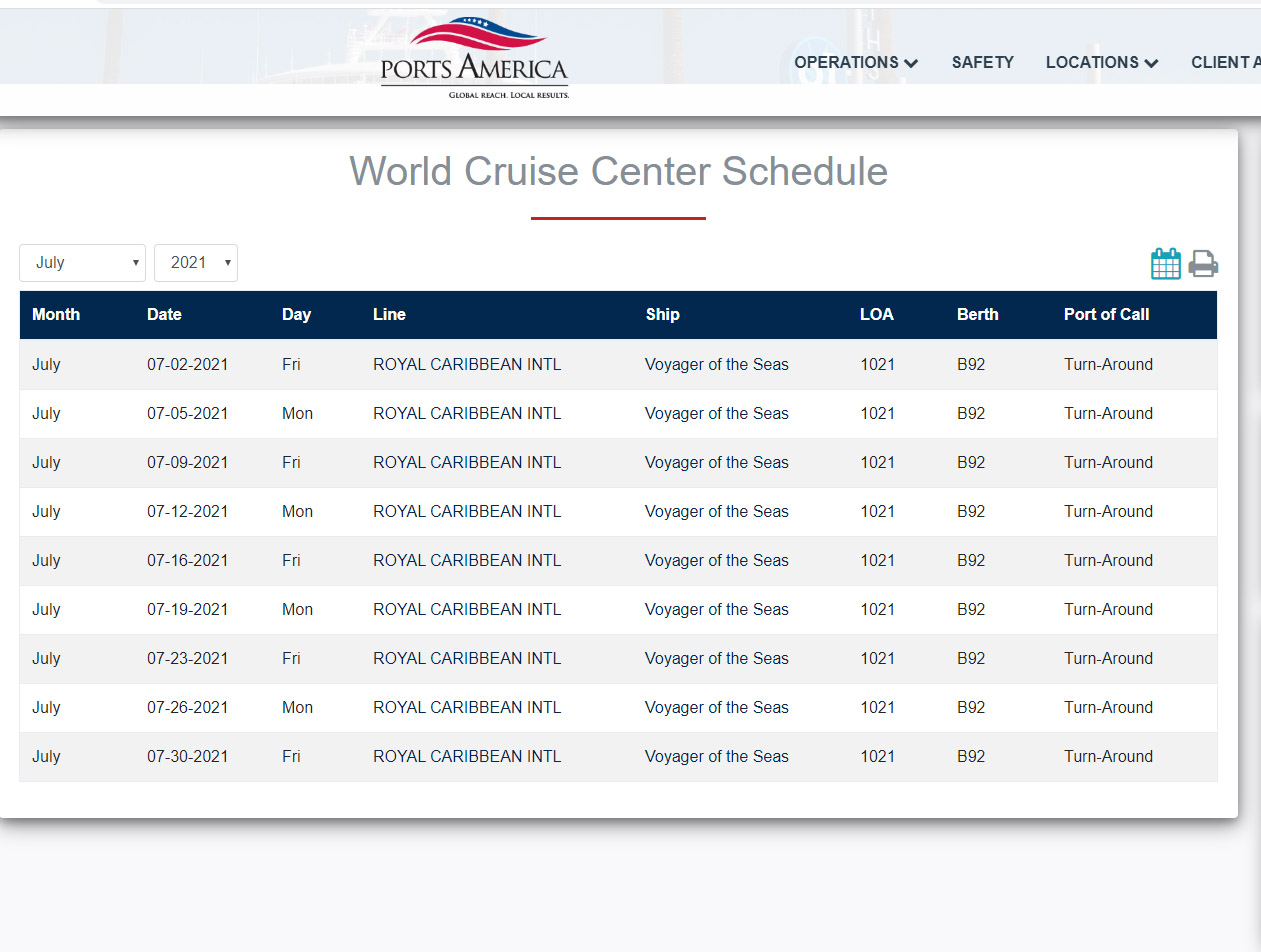Click B92 in the 07-12-2021 row
Image resolution: width=1261 pixels, height=952 pixels.
pyautogui.click(x=971, y=511)
